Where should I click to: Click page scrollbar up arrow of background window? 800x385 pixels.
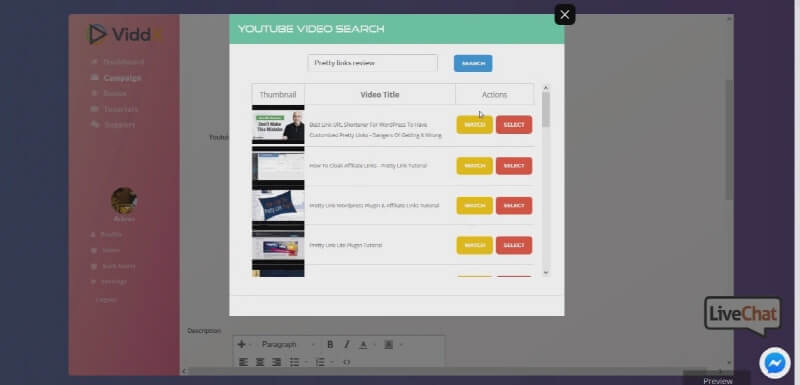click(x=729, y=19)
